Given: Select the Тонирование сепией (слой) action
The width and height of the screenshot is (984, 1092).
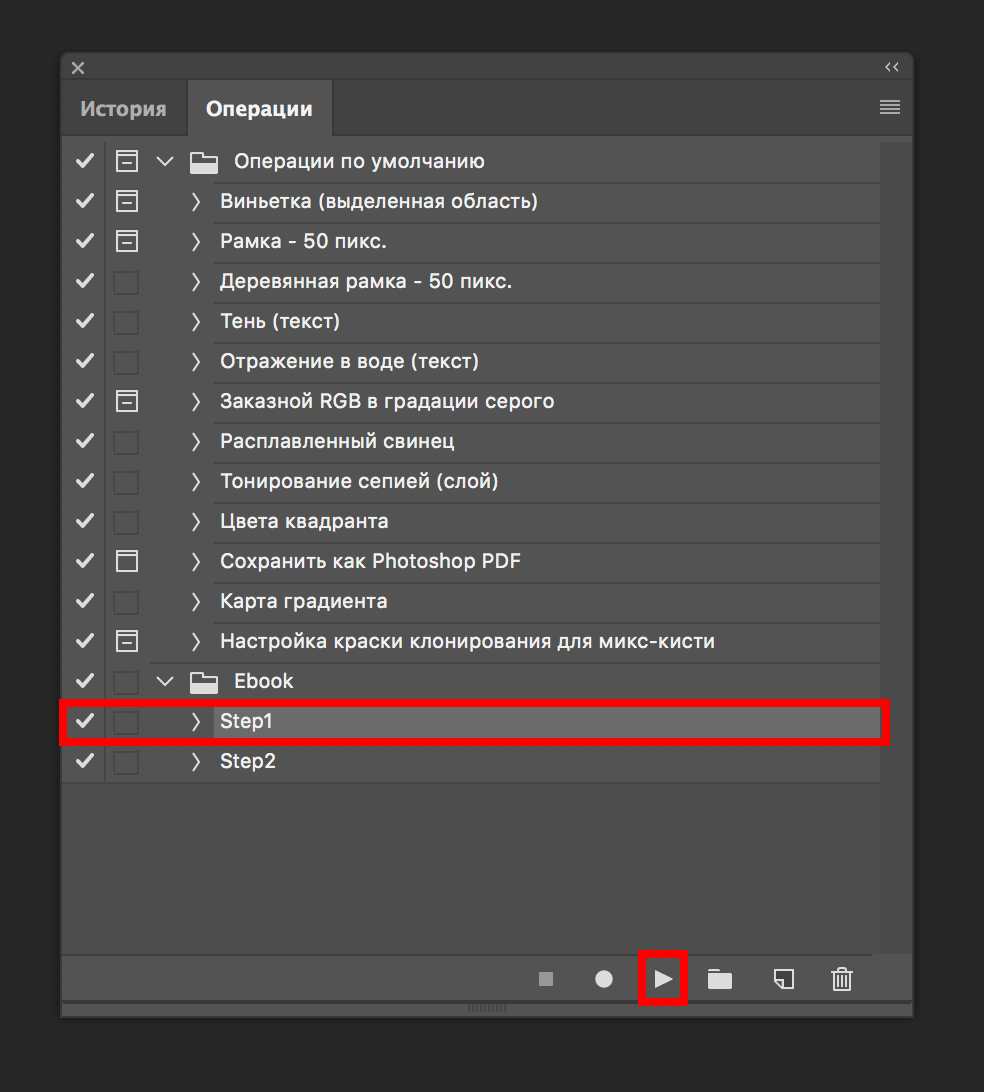Looking at the screenshot, I should 358,481.
